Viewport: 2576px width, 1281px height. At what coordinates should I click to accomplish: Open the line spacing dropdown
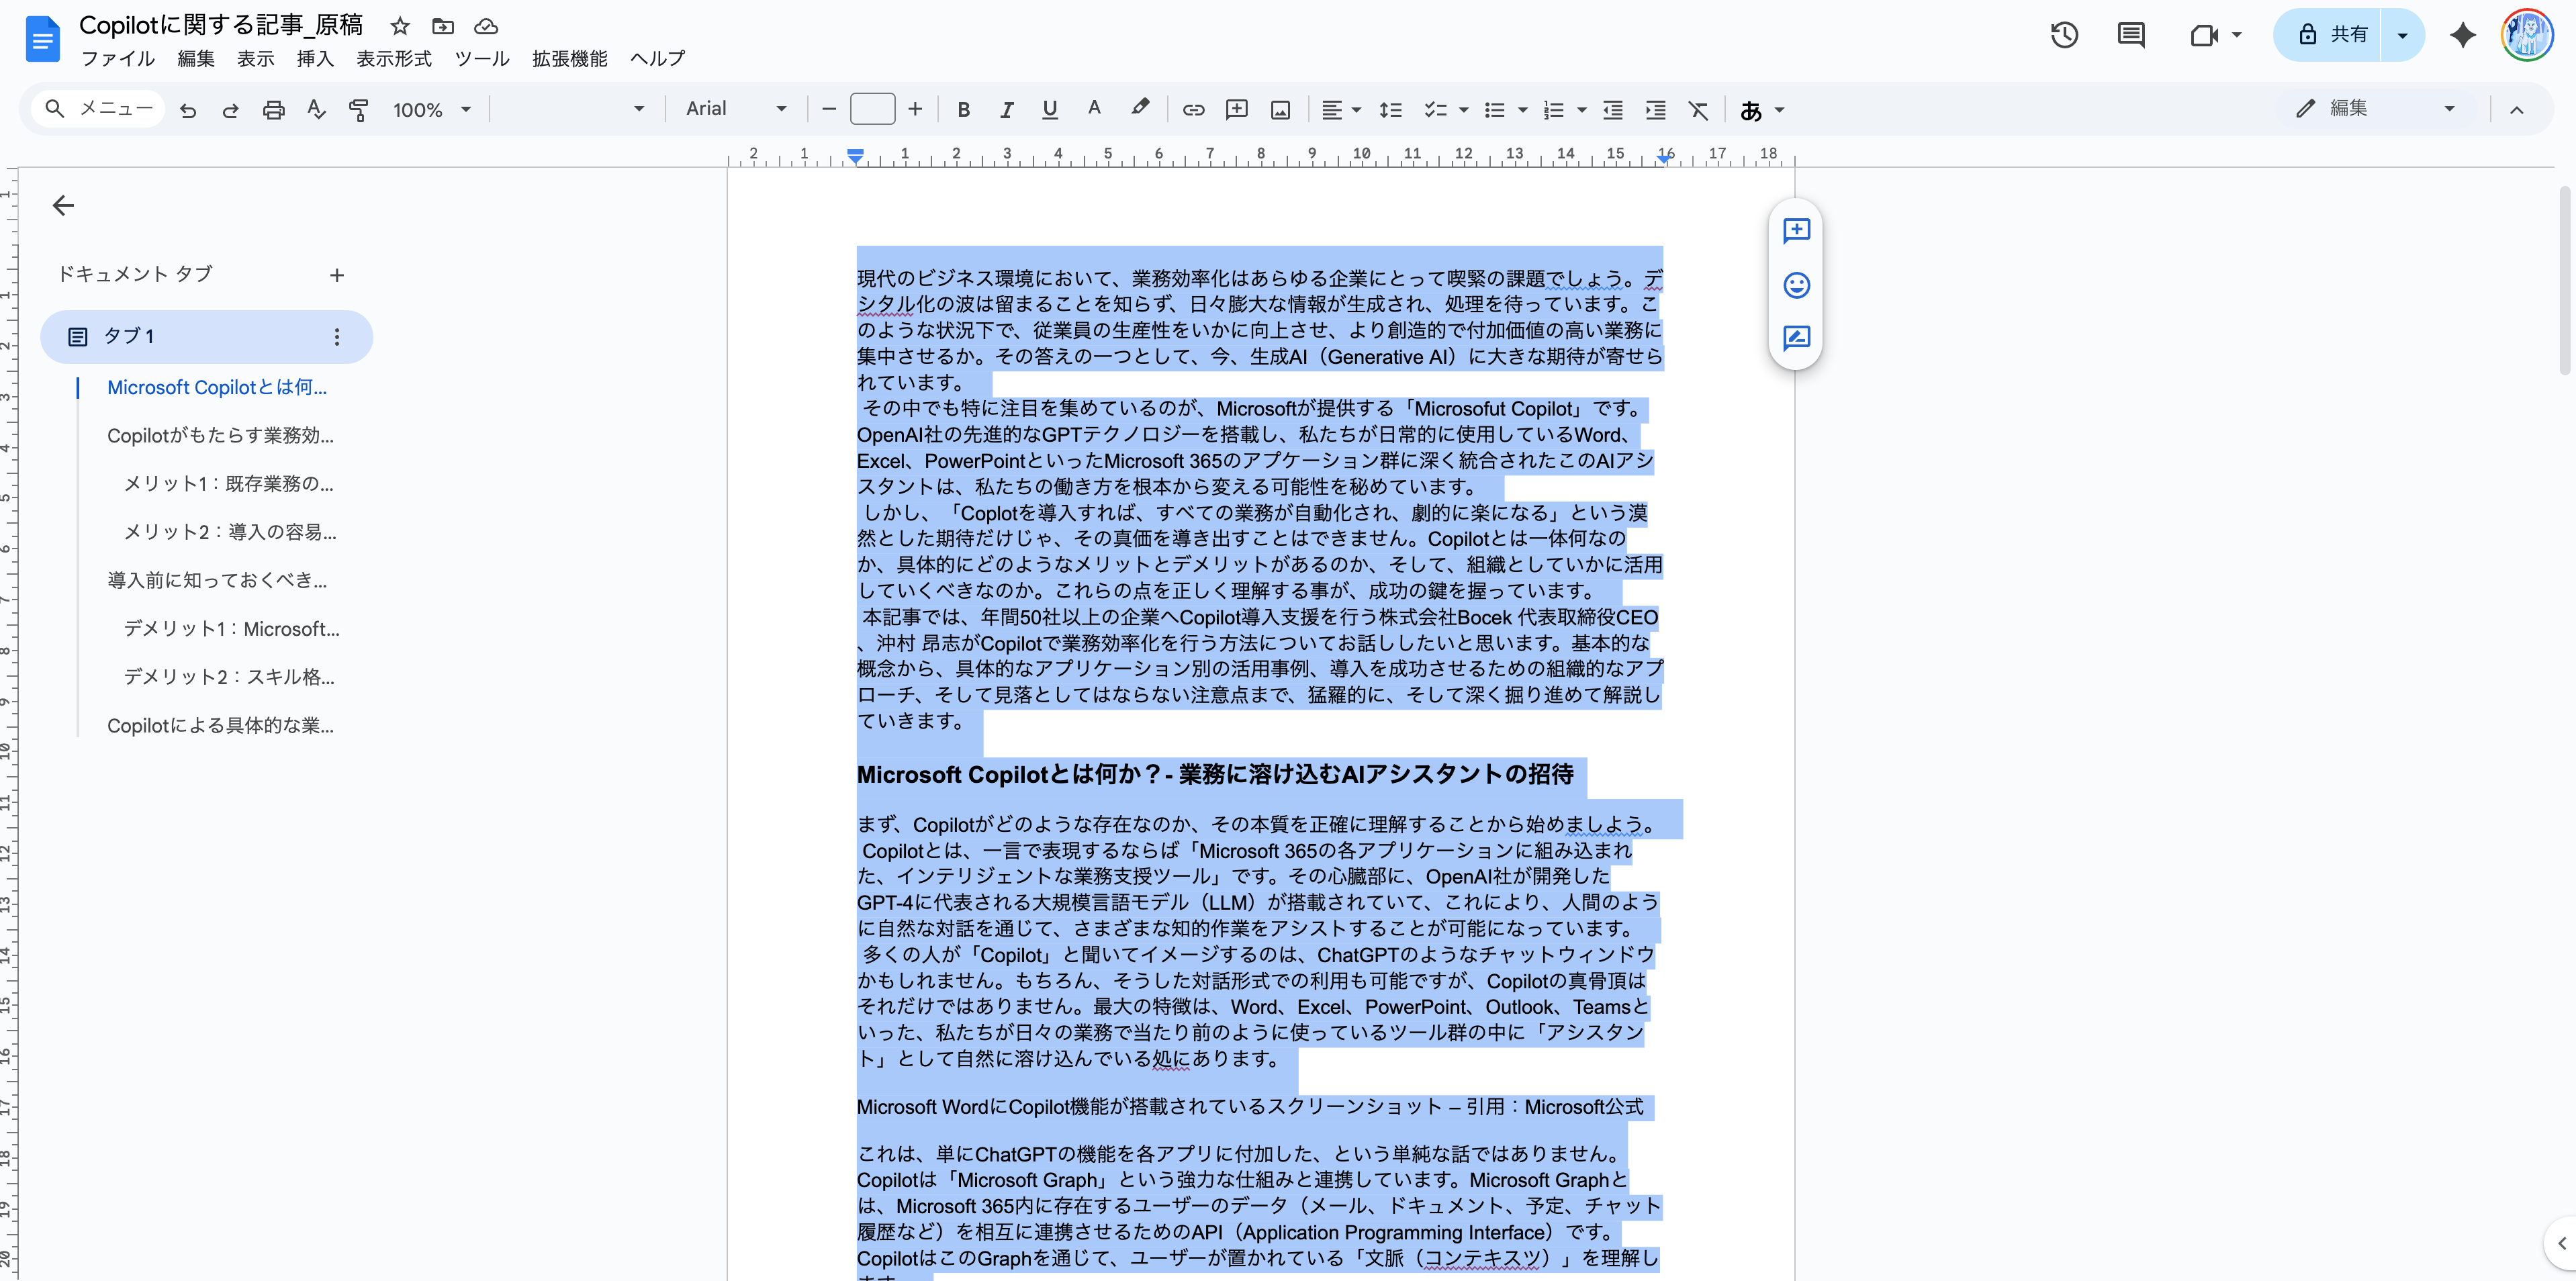[1390, 109]
